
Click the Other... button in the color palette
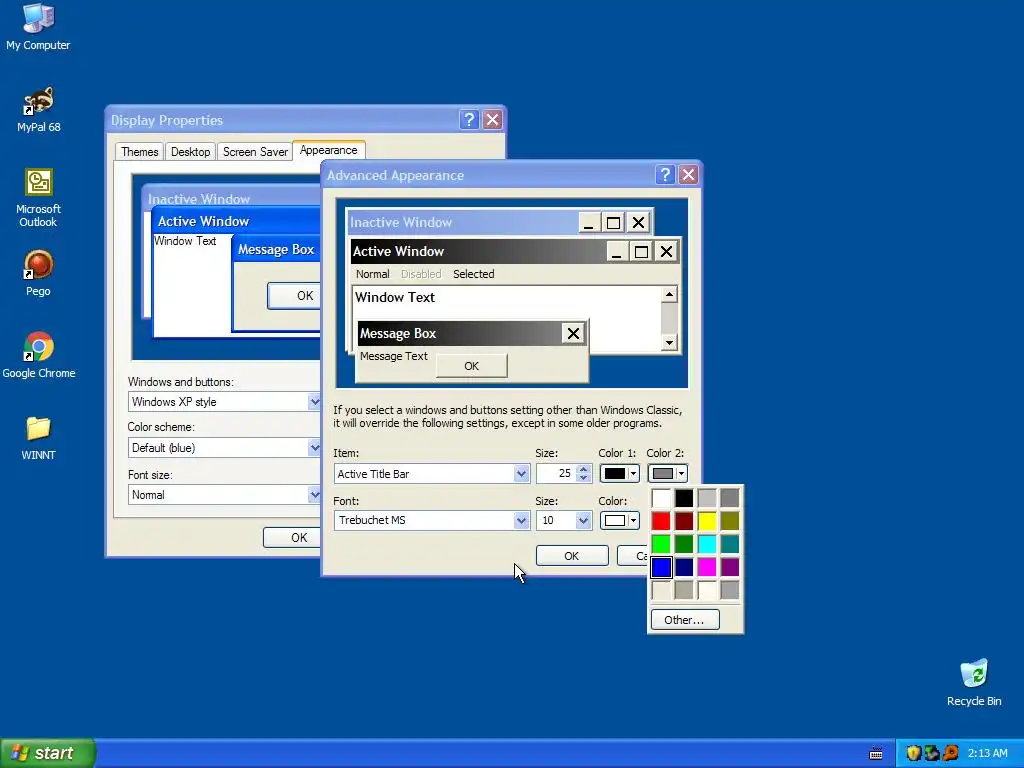tap(684, 620)
